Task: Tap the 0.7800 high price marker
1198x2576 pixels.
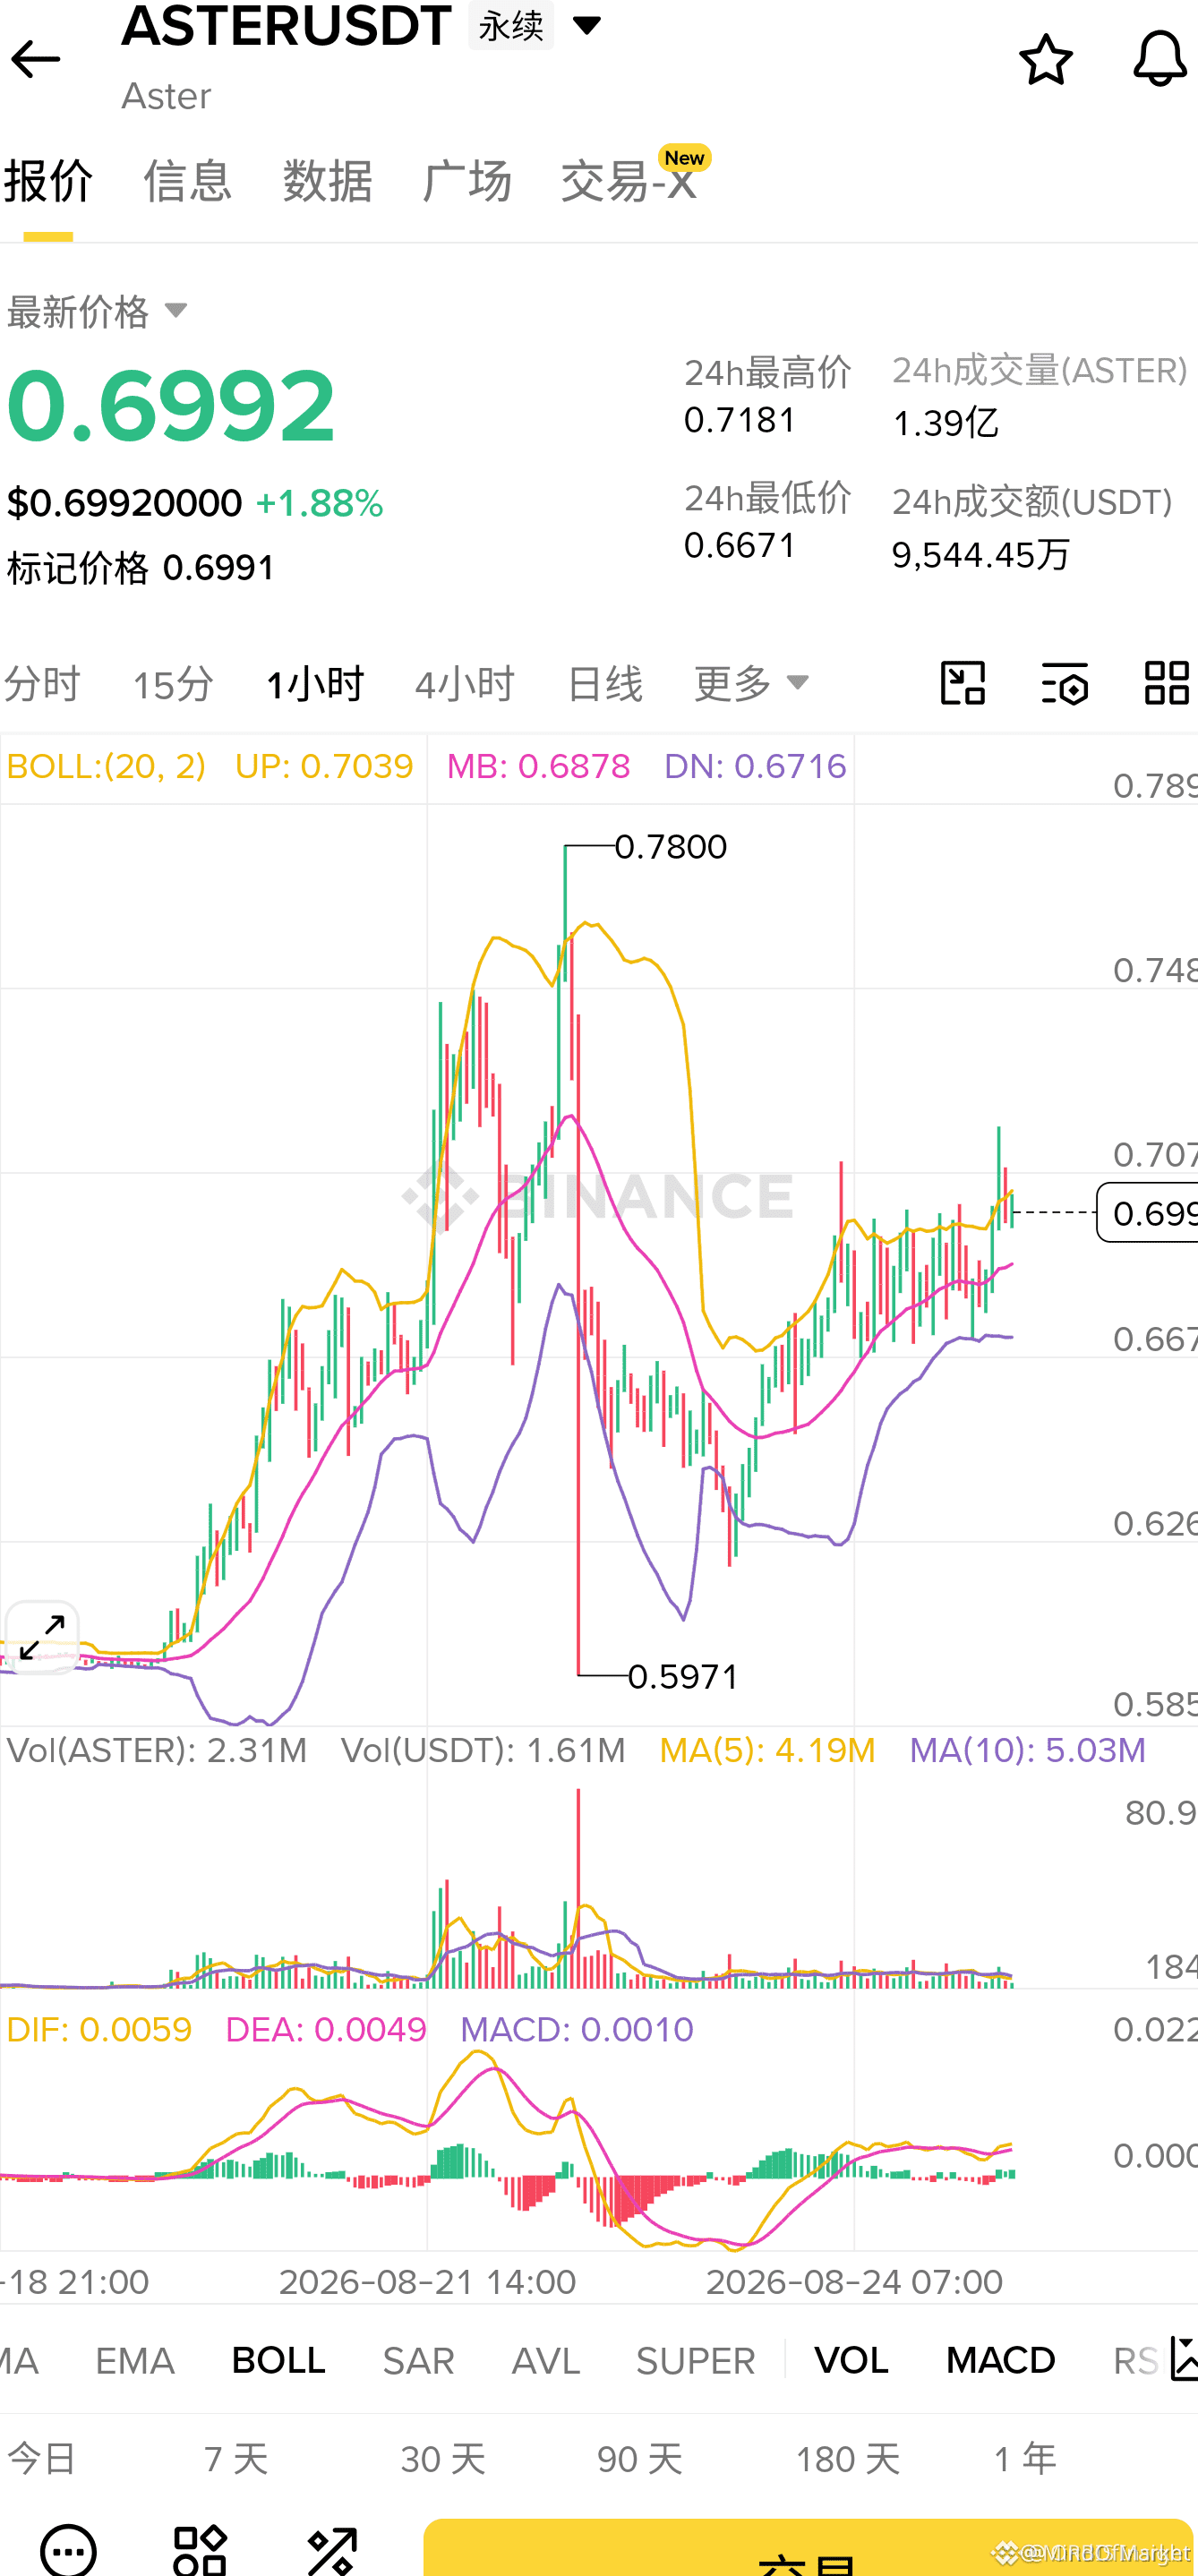Action: pyautogui.click(x=671, y=847)
